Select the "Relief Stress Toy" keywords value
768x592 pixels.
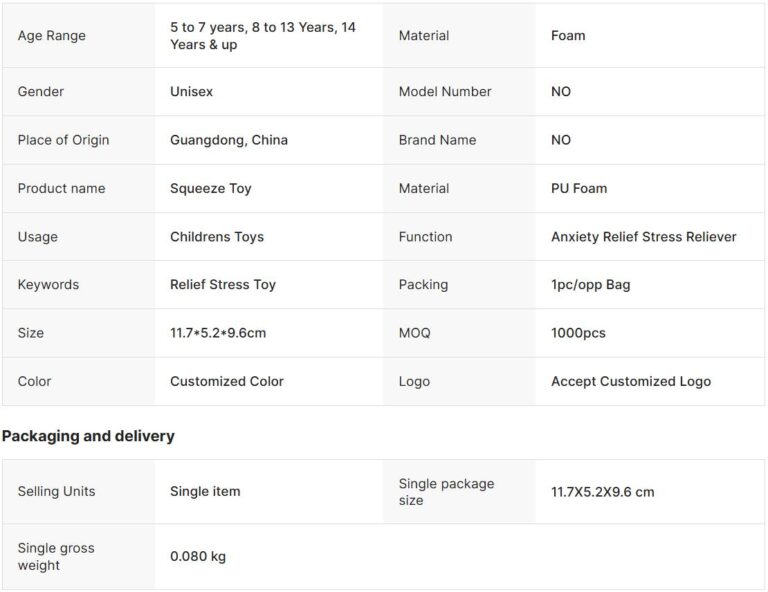tap(223, 285)
